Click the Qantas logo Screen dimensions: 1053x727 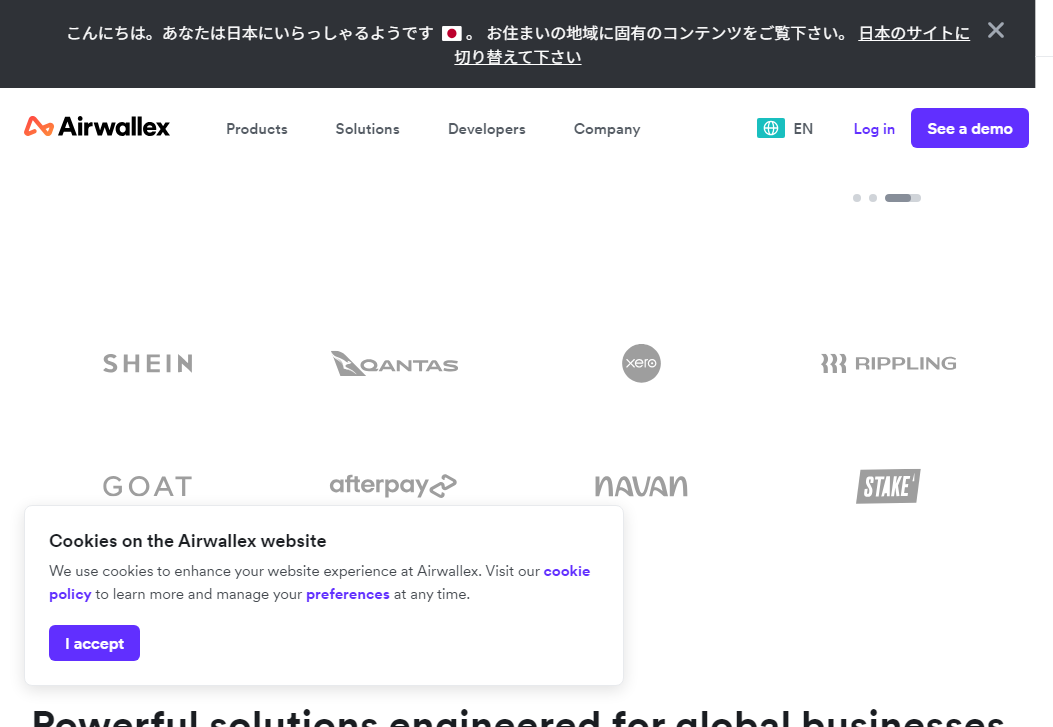coord(394,363)
